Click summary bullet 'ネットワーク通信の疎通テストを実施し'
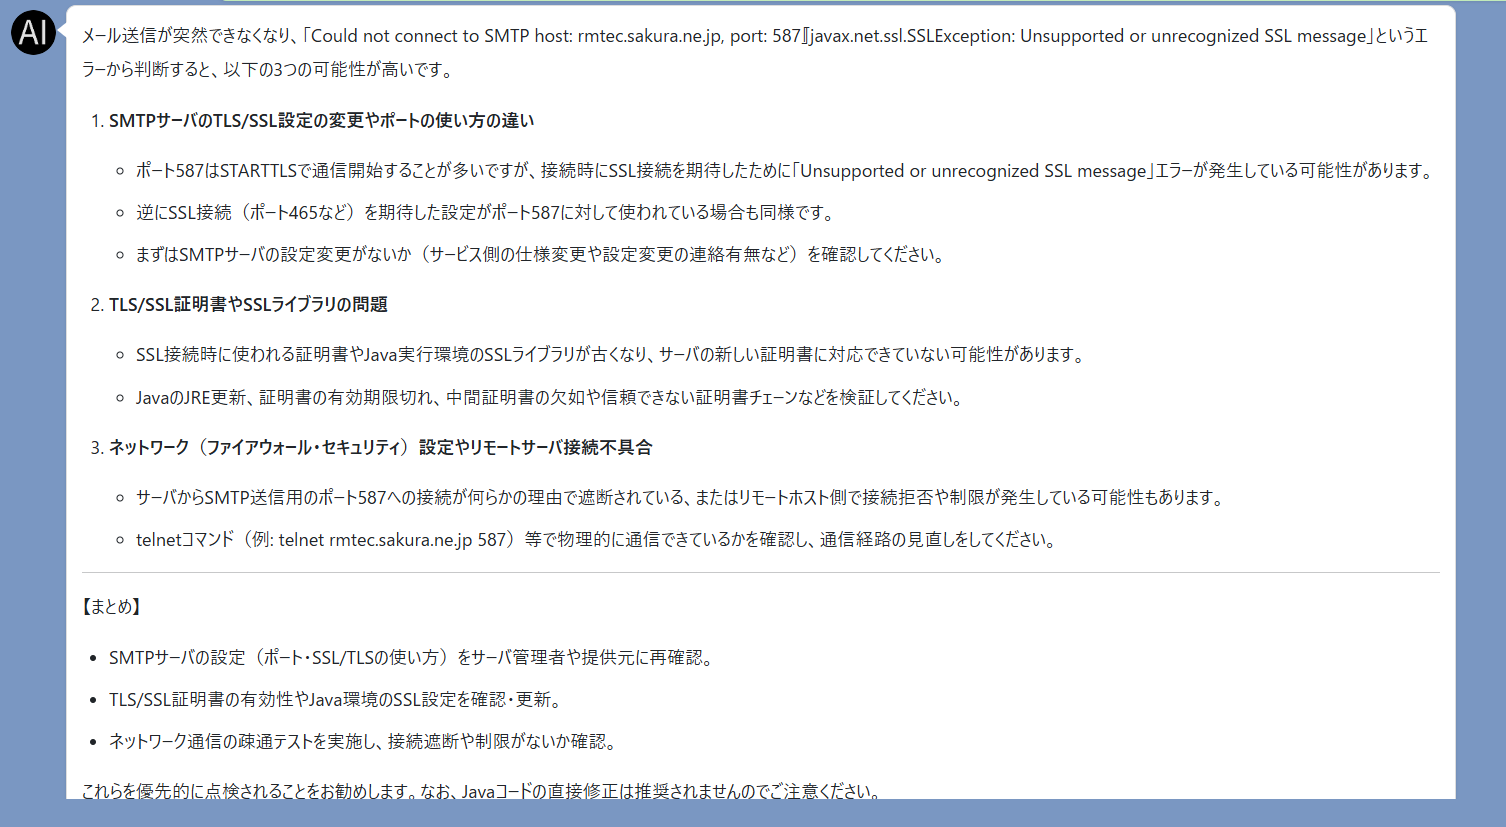 click(365, 742)
